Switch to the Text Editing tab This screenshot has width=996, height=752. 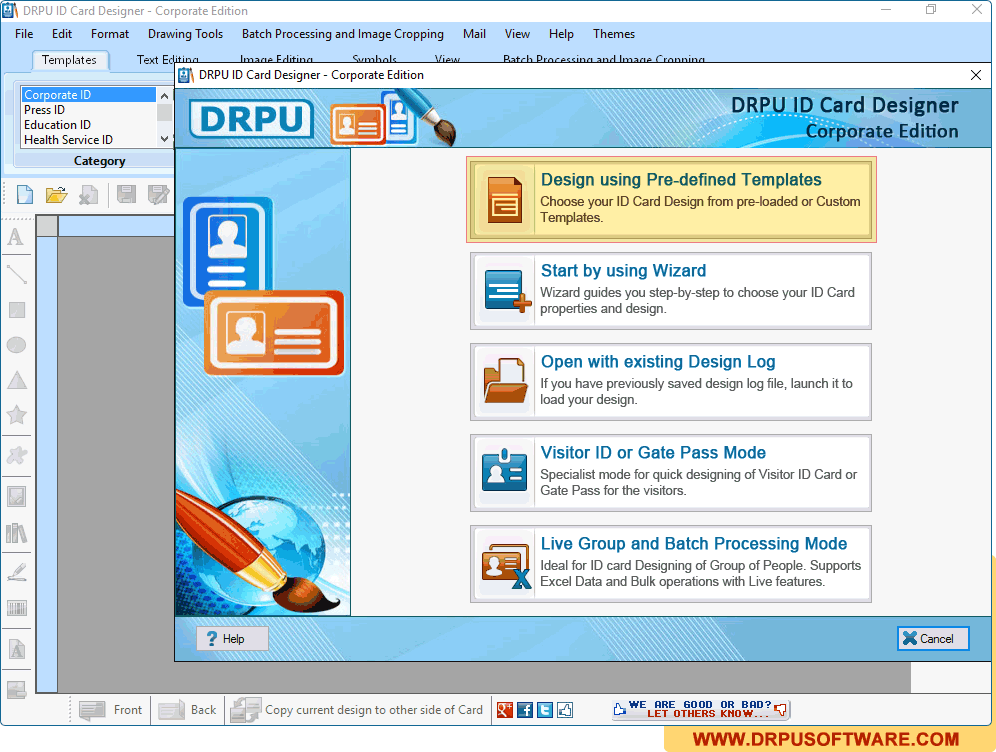pyautogui.click(x=167, y=60)
